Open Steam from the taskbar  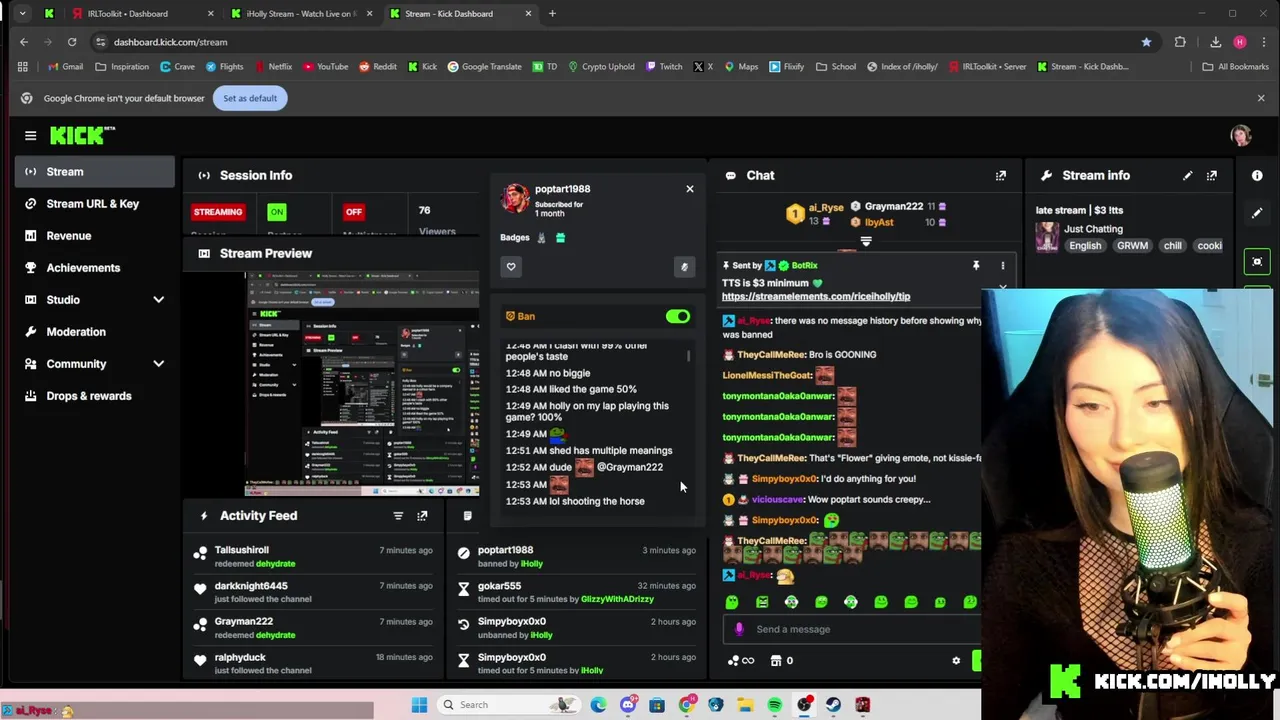coord(833,705)
